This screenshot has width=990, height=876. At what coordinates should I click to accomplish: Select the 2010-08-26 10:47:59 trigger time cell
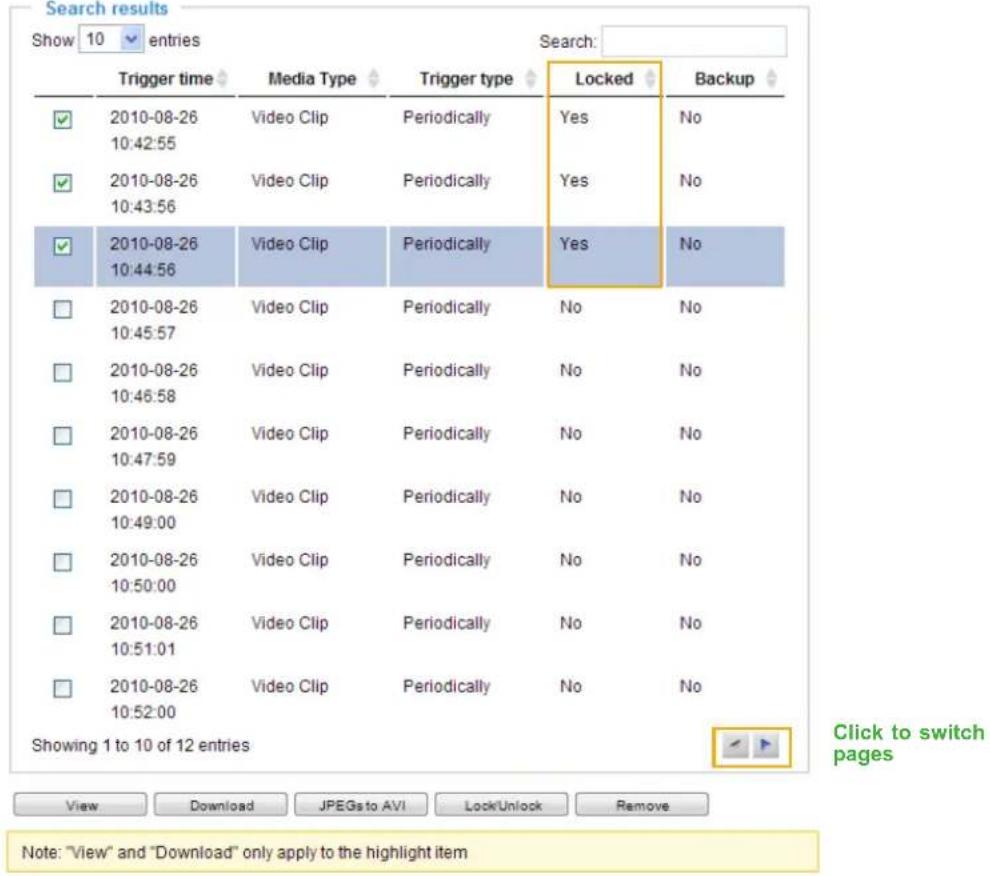click(153, 446)
